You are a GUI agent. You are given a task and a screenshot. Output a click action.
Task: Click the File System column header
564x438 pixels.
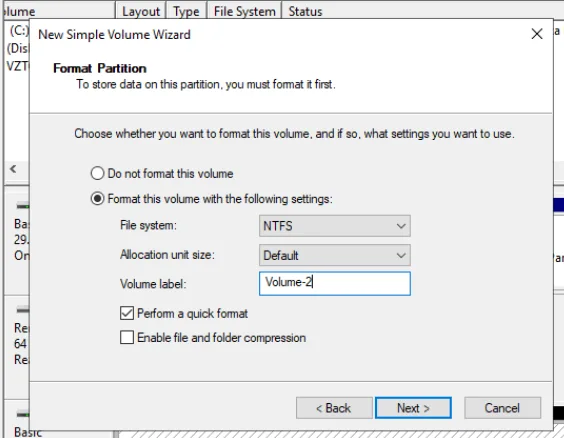[x=244, y=11]
